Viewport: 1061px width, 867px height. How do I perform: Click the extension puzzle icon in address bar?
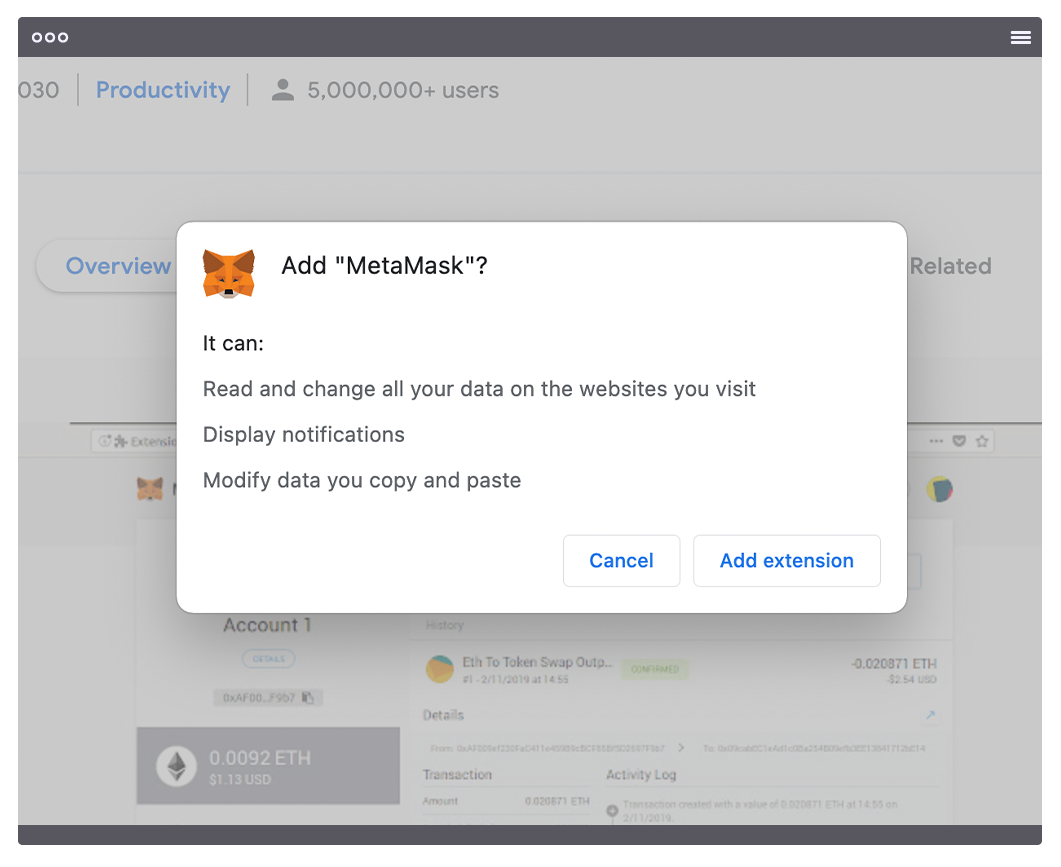point(120,442)
